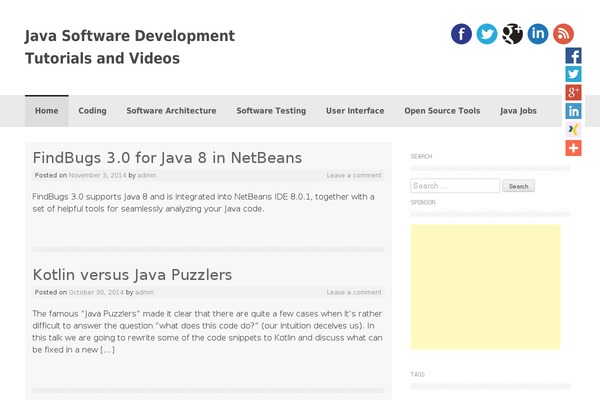
Task: Click the Search button
Action: tap(518, 186)
